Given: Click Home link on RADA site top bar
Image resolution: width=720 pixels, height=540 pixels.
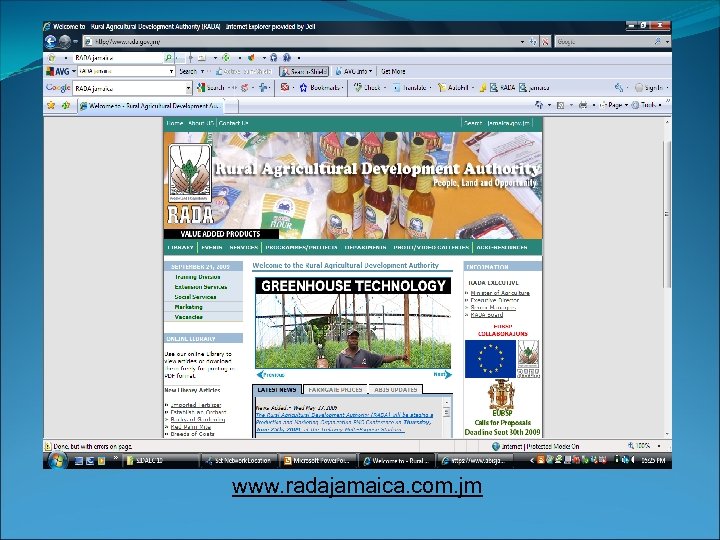Looking at the screenshot, I should (x=174, y=123).
